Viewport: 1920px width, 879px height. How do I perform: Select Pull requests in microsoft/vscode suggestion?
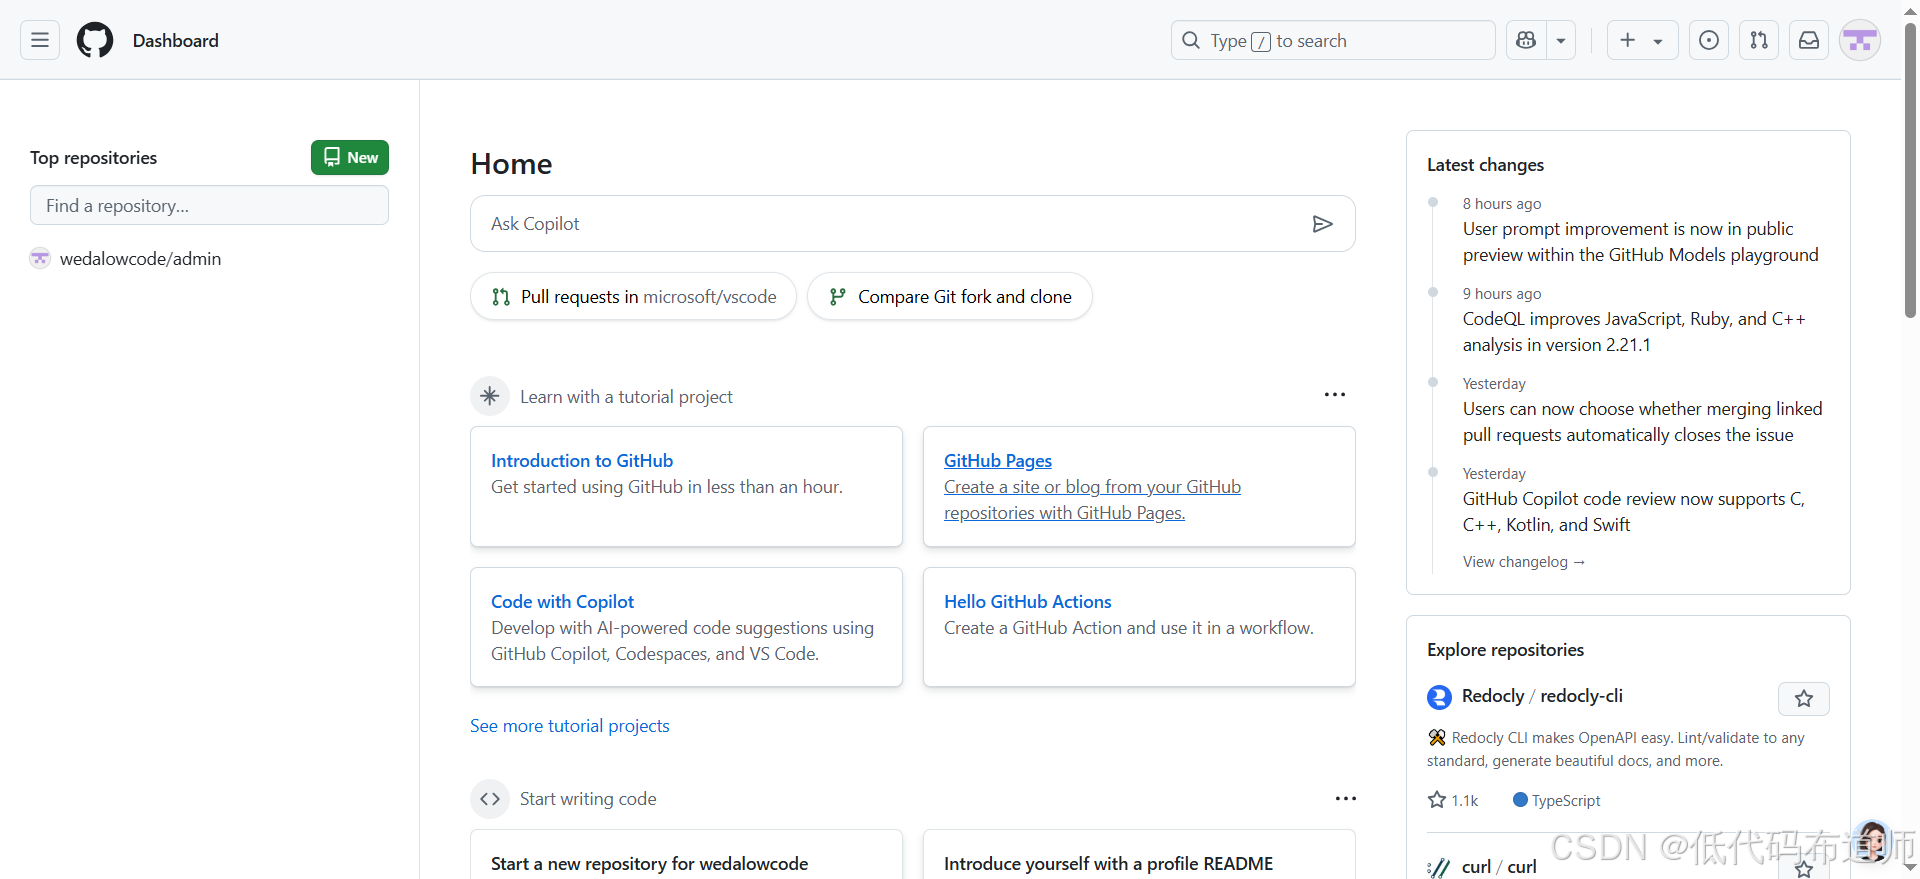[x=633, y=296]
